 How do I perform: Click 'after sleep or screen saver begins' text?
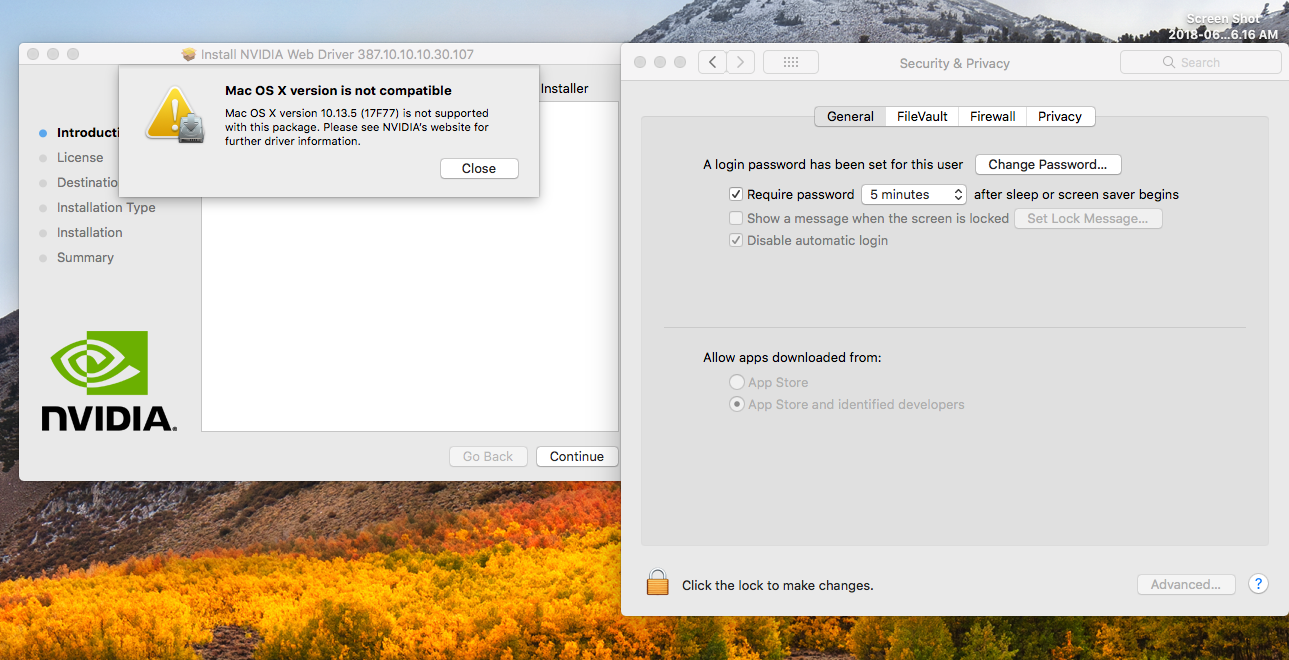coord(1076,194)
